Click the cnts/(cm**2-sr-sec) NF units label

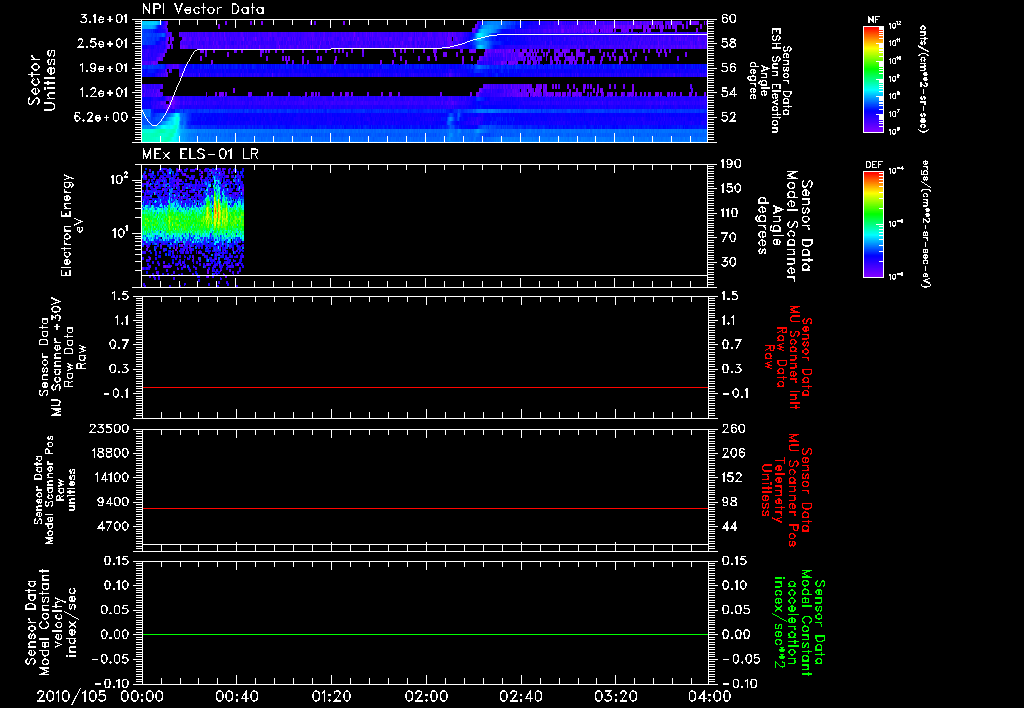click(923, 78)
